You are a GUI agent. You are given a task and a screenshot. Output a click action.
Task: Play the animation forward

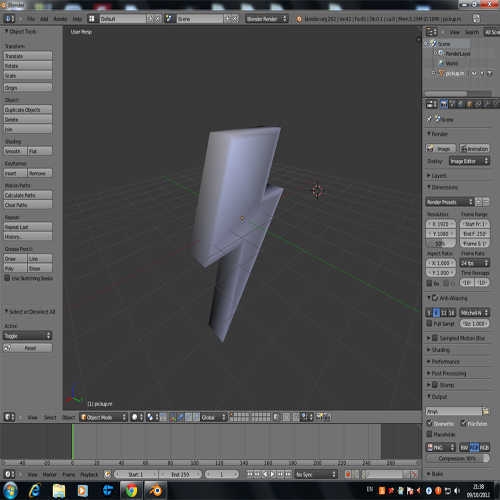tap(273, 474)
